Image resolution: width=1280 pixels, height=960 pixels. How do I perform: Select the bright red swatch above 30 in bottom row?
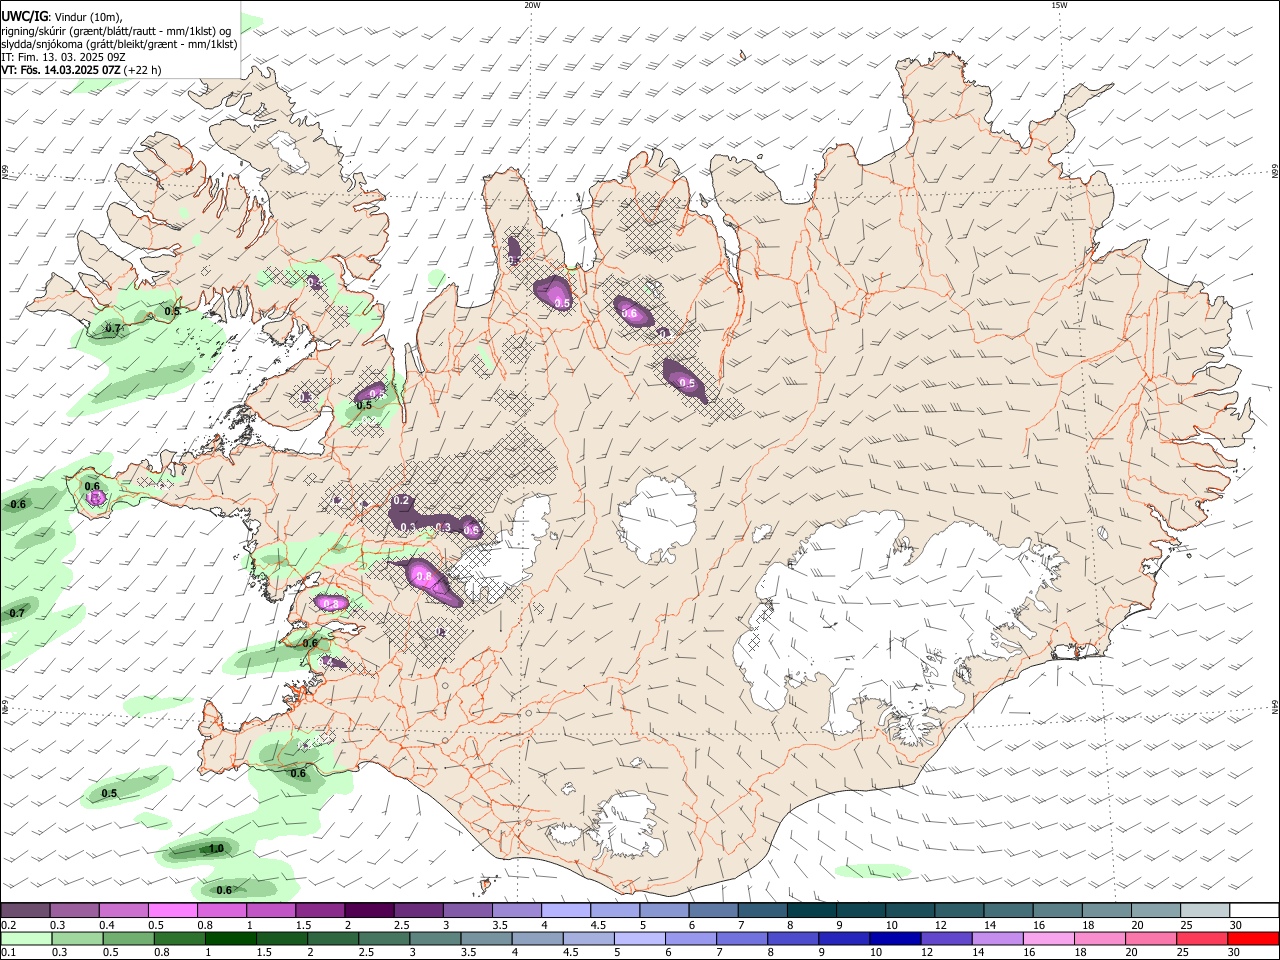1254,938
